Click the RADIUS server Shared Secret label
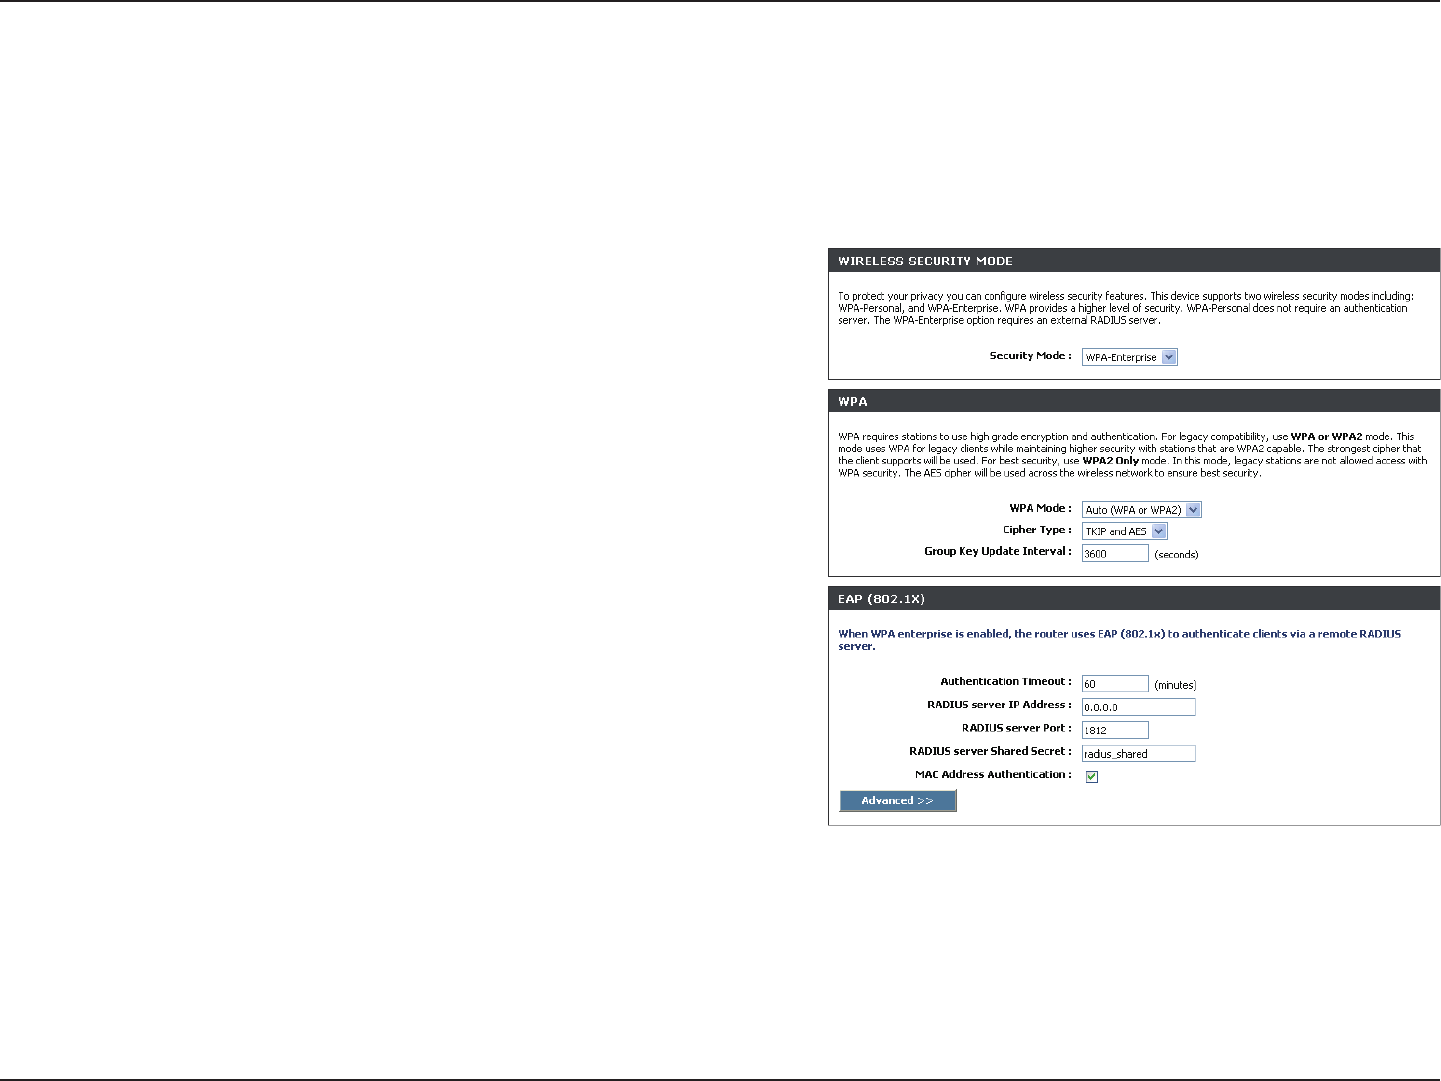The height and width of the screenshot is (1081, 1441). coord(990,751)
